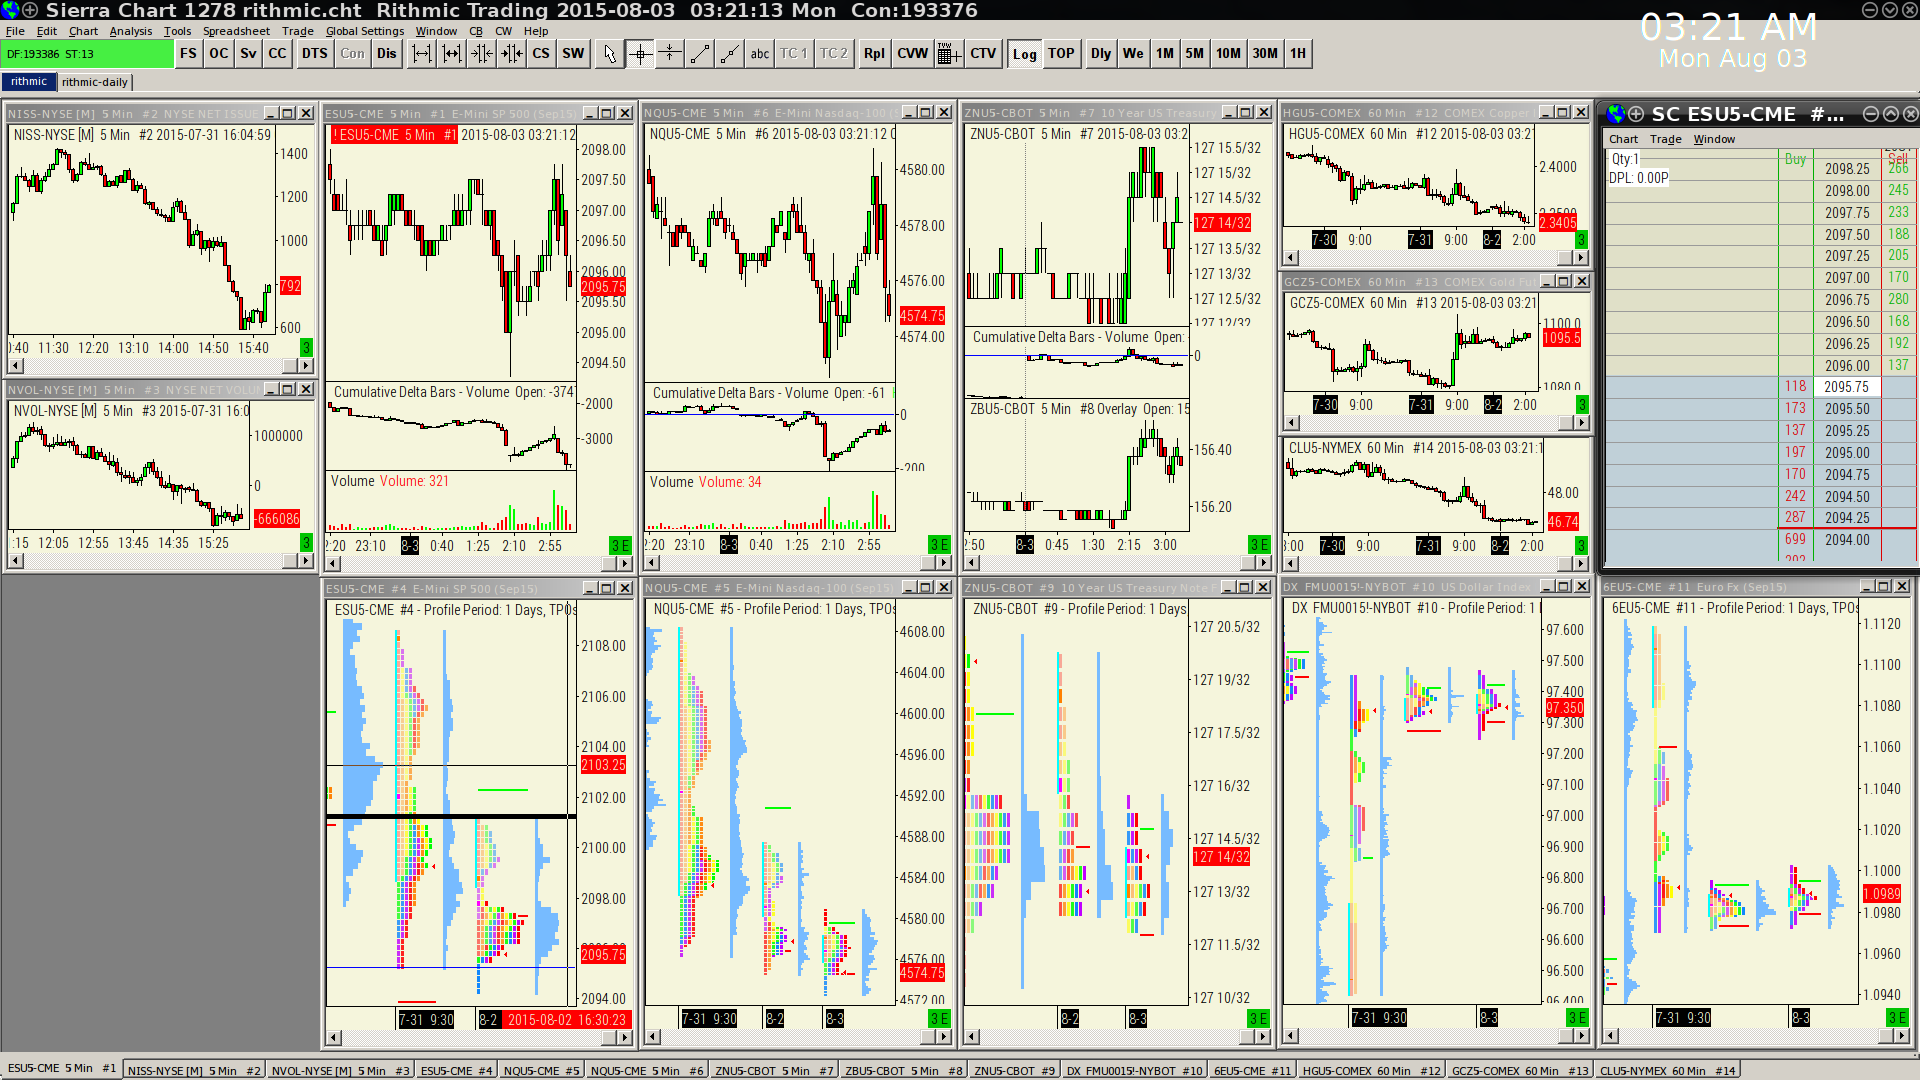The width and height of the screenshot is (1920, 1080).
Task: Switch to the rithmic-daily chartbook tab
Action: click(95, 82)
